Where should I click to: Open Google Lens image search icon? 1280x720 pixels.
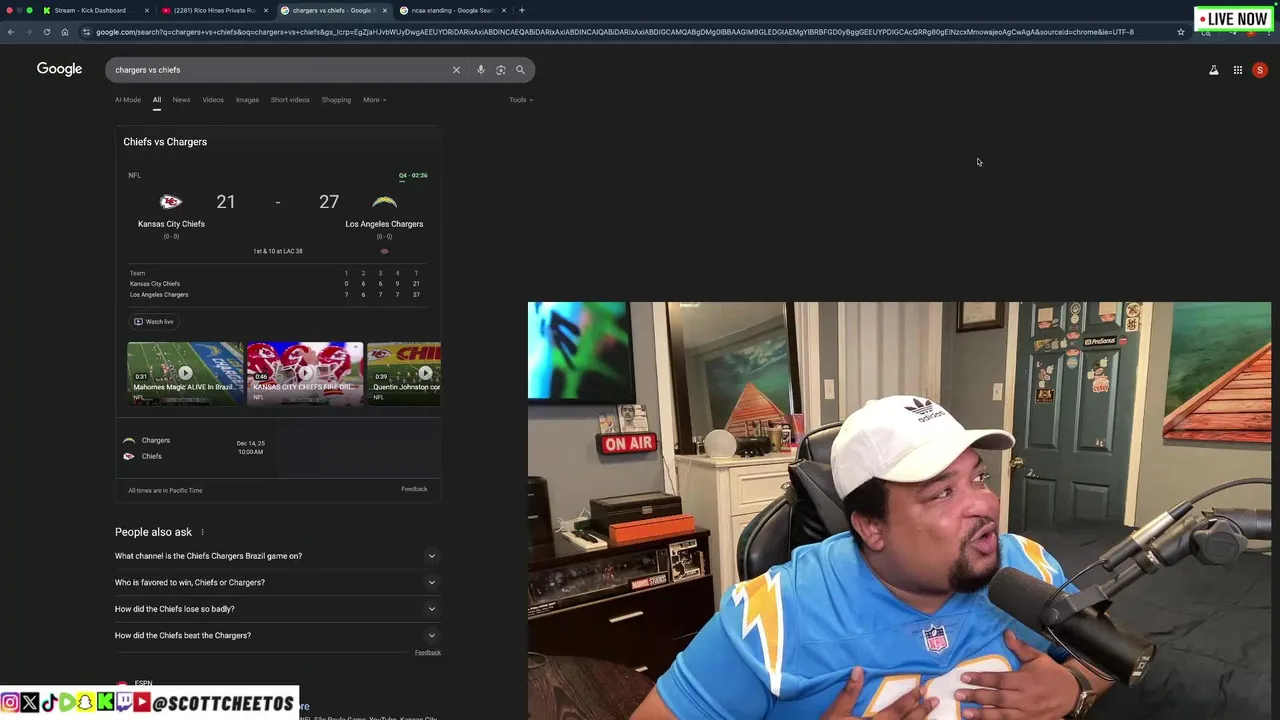(x=500, y=70)
